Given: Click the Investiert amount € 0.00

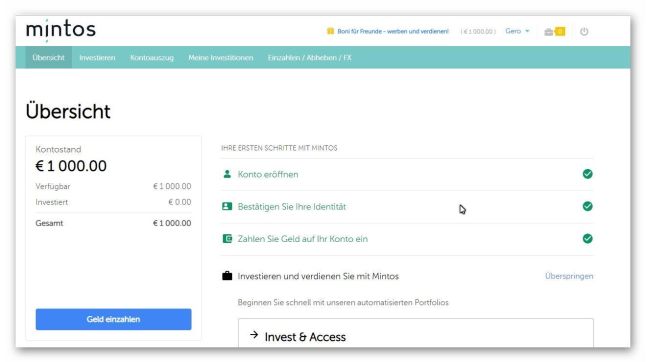Looking at the screenshot, I should pyautogui.click(x=180, y=202).
